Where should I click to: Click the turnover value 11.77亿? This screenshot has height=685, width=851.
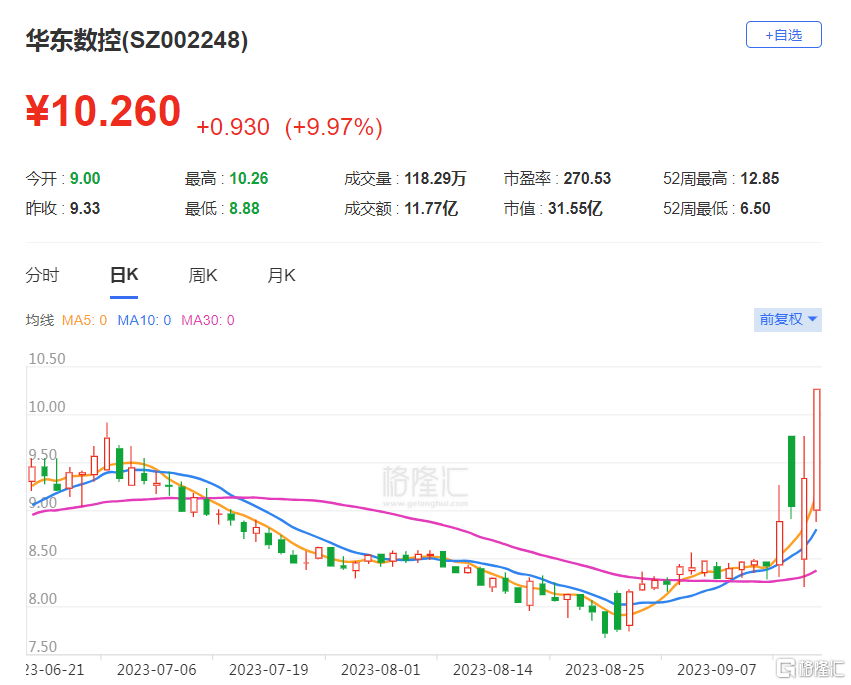tap(431, 208)
